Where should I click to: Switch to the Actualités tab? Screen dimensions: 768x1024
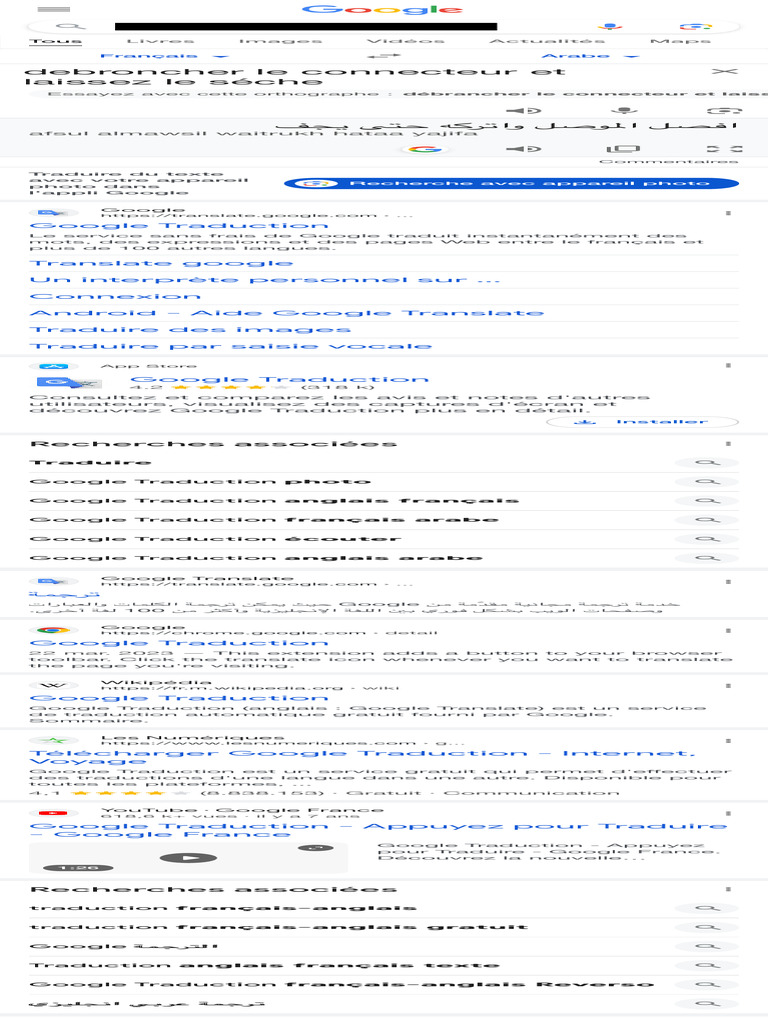point(547,40)
